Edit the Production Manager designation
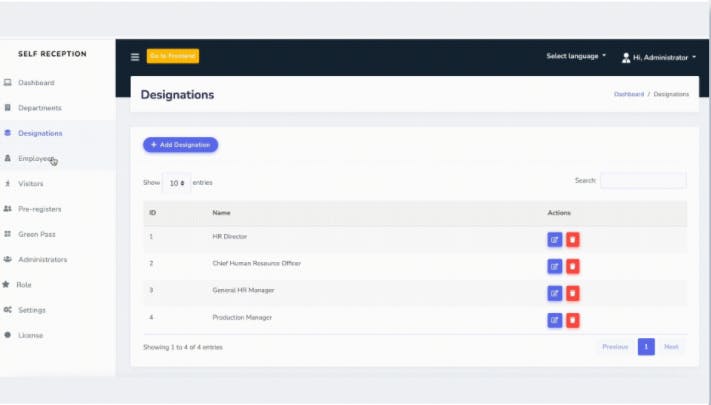Image resolution: width=711 pixels, height=405 pixels. click(x=555, y=320)
